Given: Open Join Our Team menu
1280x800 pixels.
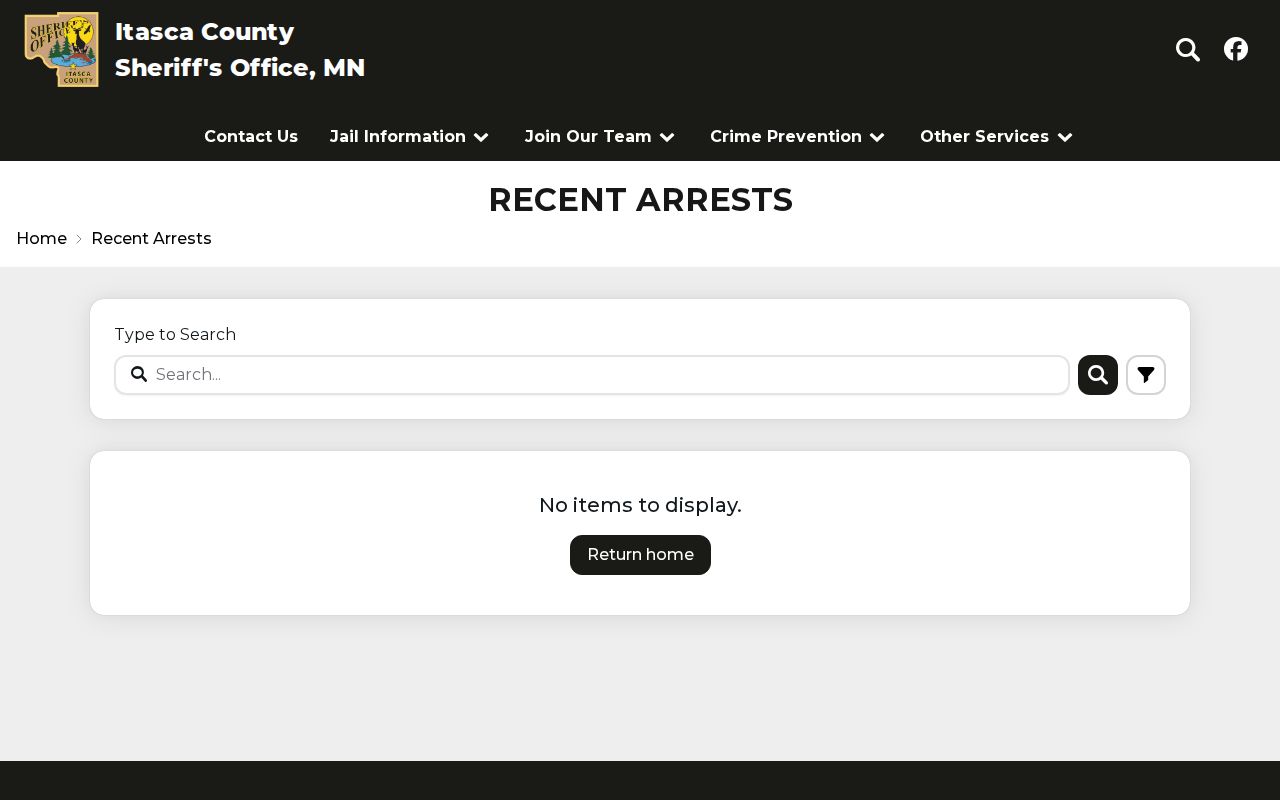Looking at the screenshot, I should coord(588,136).
